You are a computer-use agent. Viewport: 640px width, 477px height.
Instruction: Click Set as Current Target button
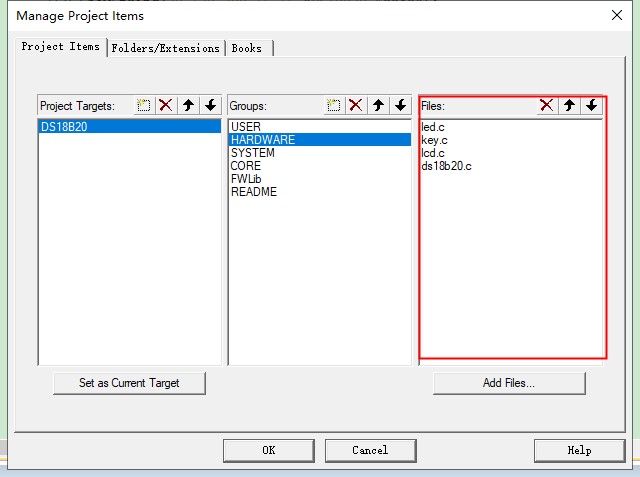tap(129, 383)
